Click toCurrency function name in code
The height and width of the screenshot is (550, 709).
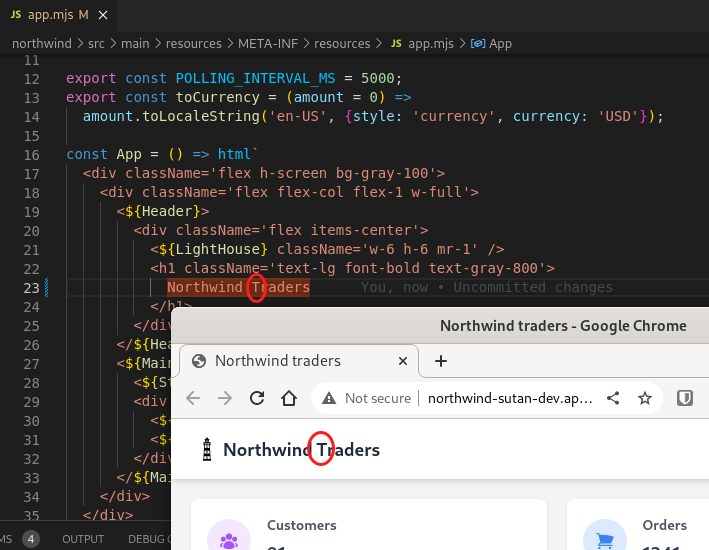(x=217, y=97)
